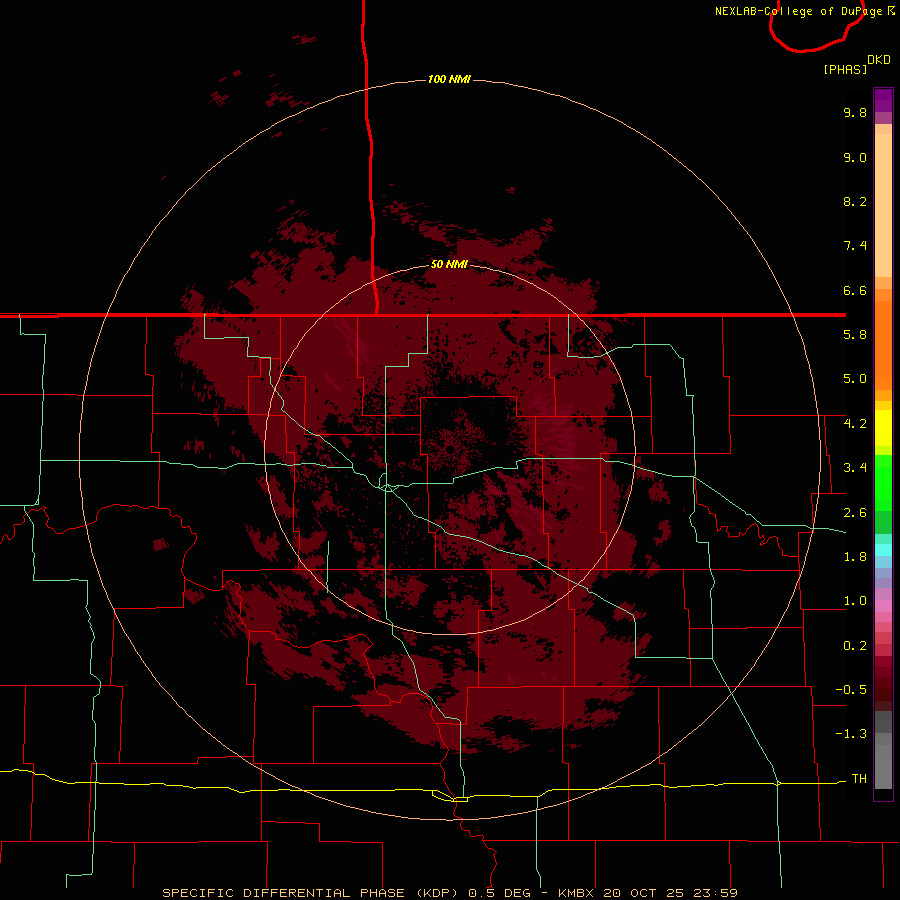Click the cyan segment of the color bar

click(883, 550)
